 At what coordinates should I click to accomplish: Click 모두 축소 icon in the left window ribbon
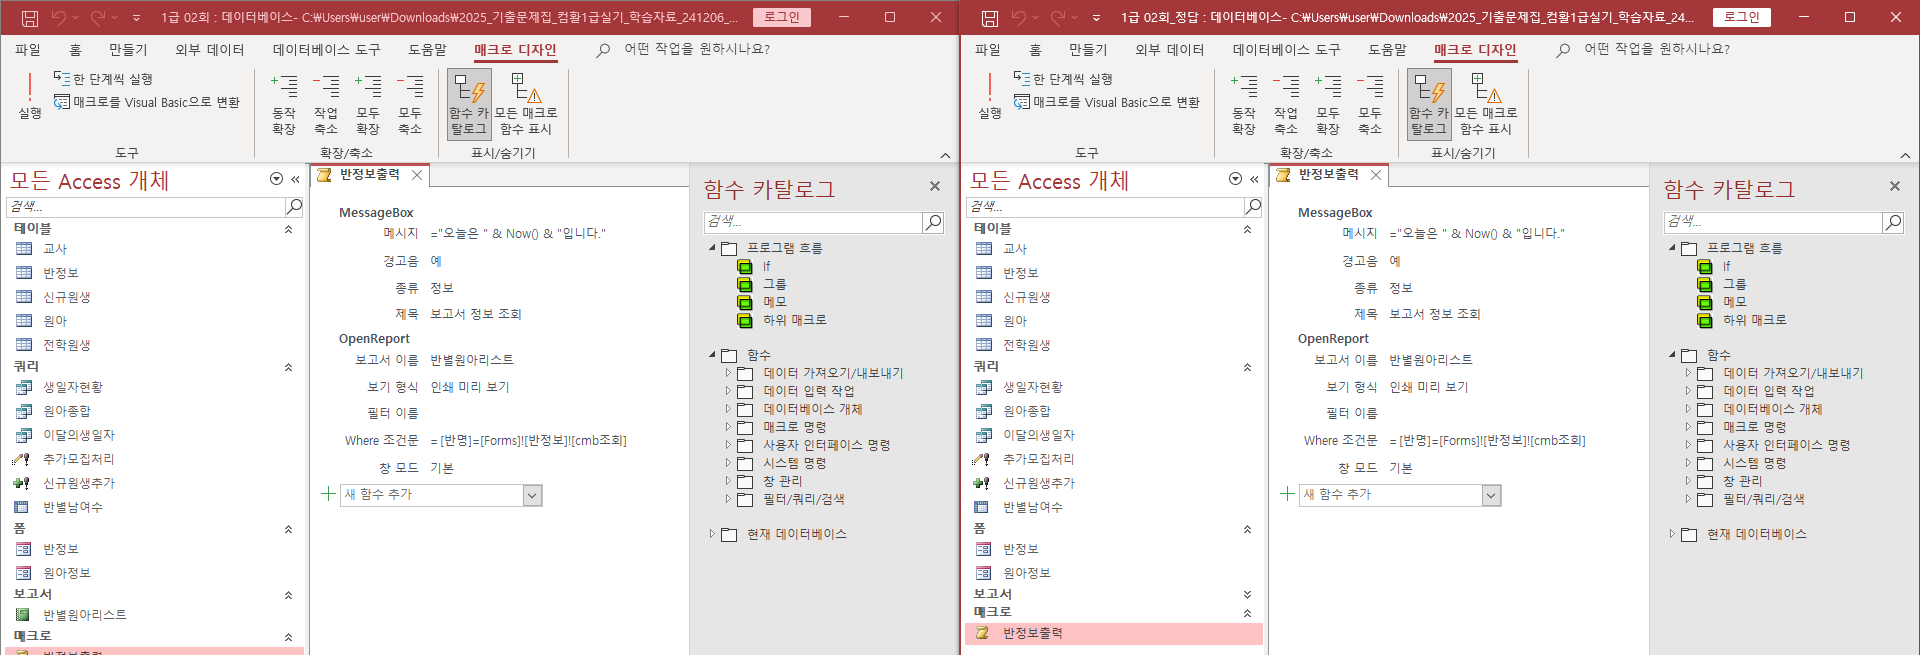[x=410, y=103]
